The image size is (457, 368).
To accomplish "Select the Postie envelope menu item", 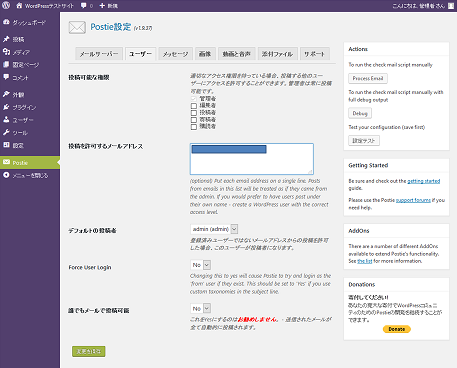I will (x=29, y=163).
